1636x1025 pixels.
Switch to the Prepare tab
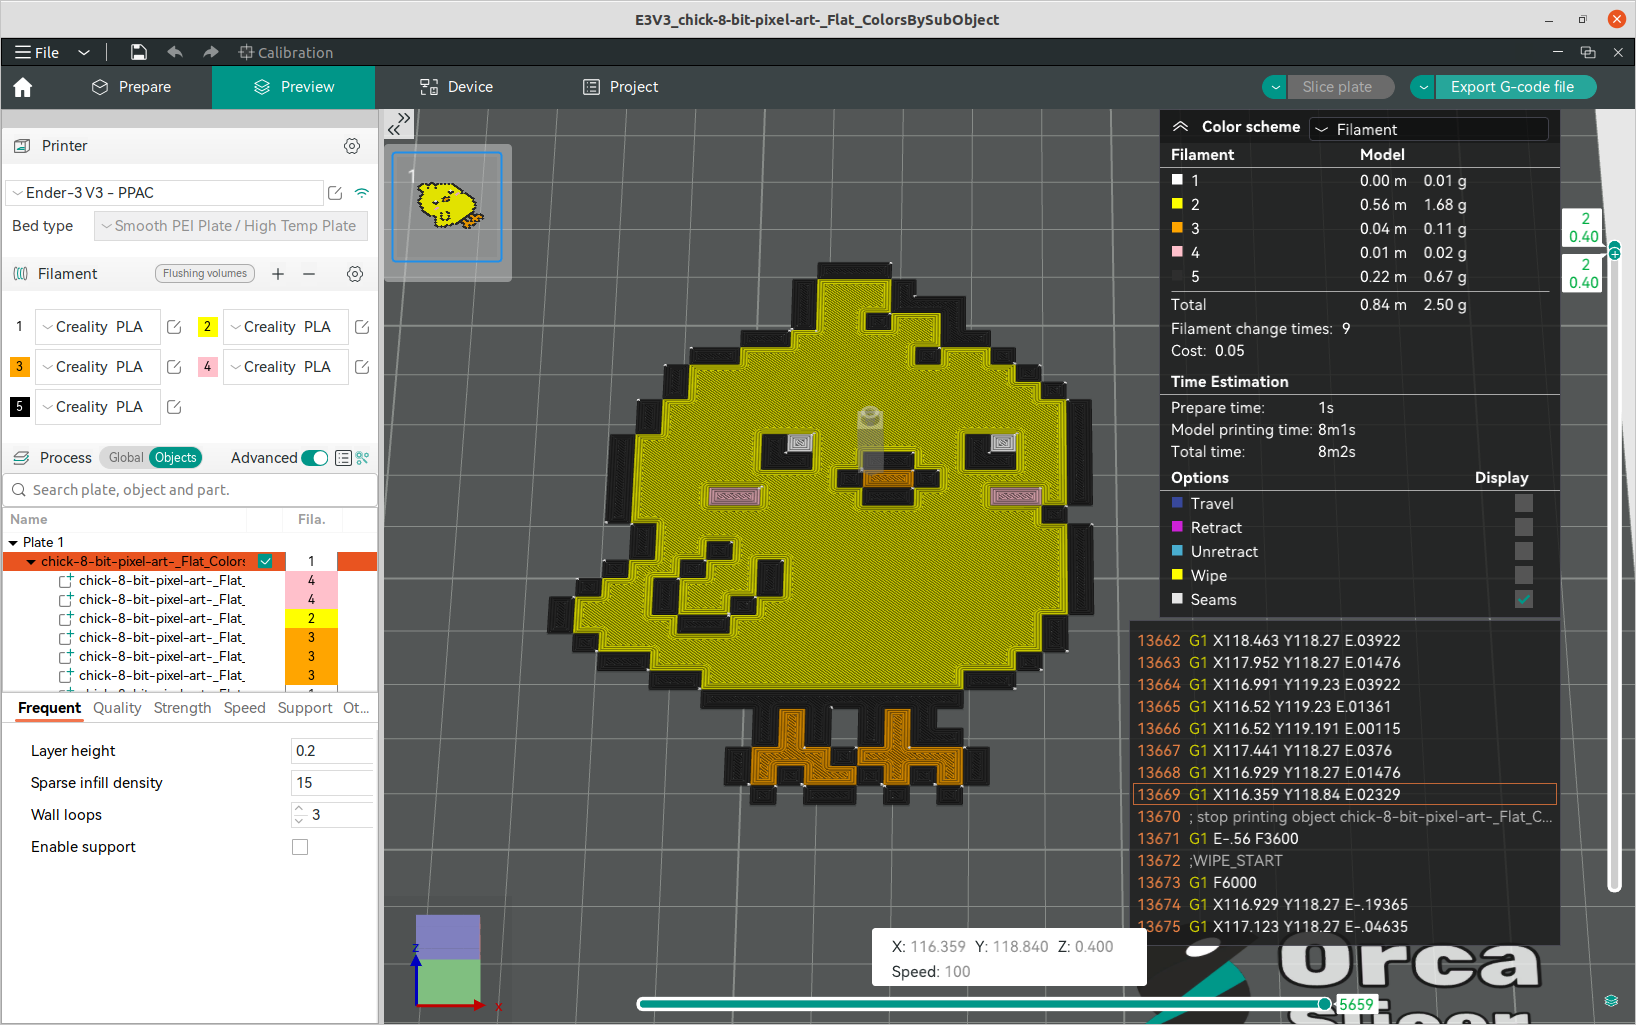point(131,87)
